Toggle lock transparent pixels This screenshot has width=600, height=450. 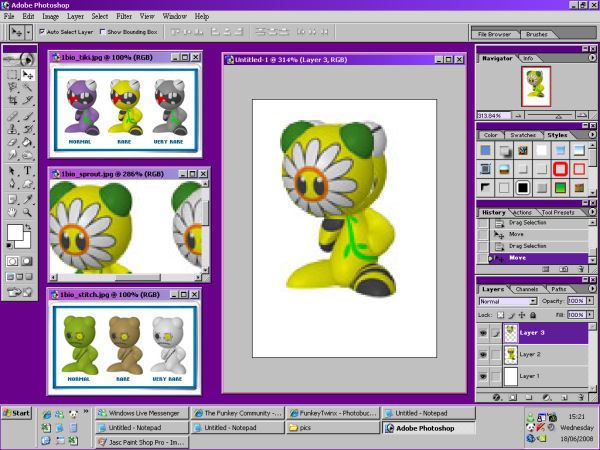coord(500,315)
